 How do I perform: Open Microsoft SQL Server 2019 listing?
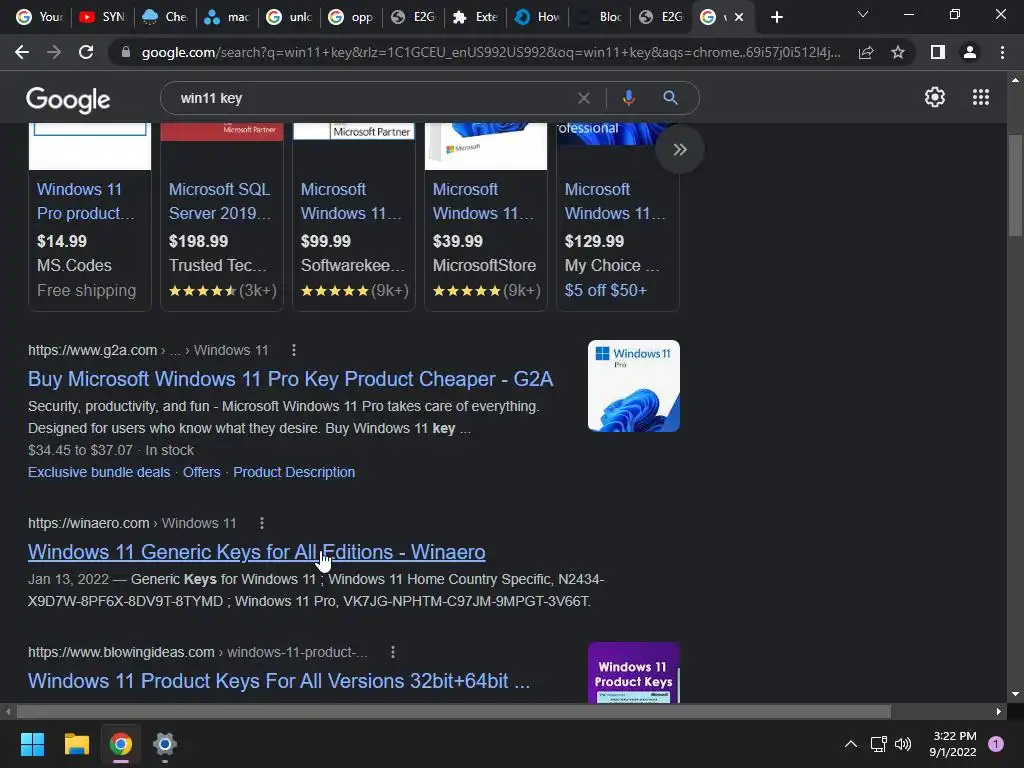point(219,201)
